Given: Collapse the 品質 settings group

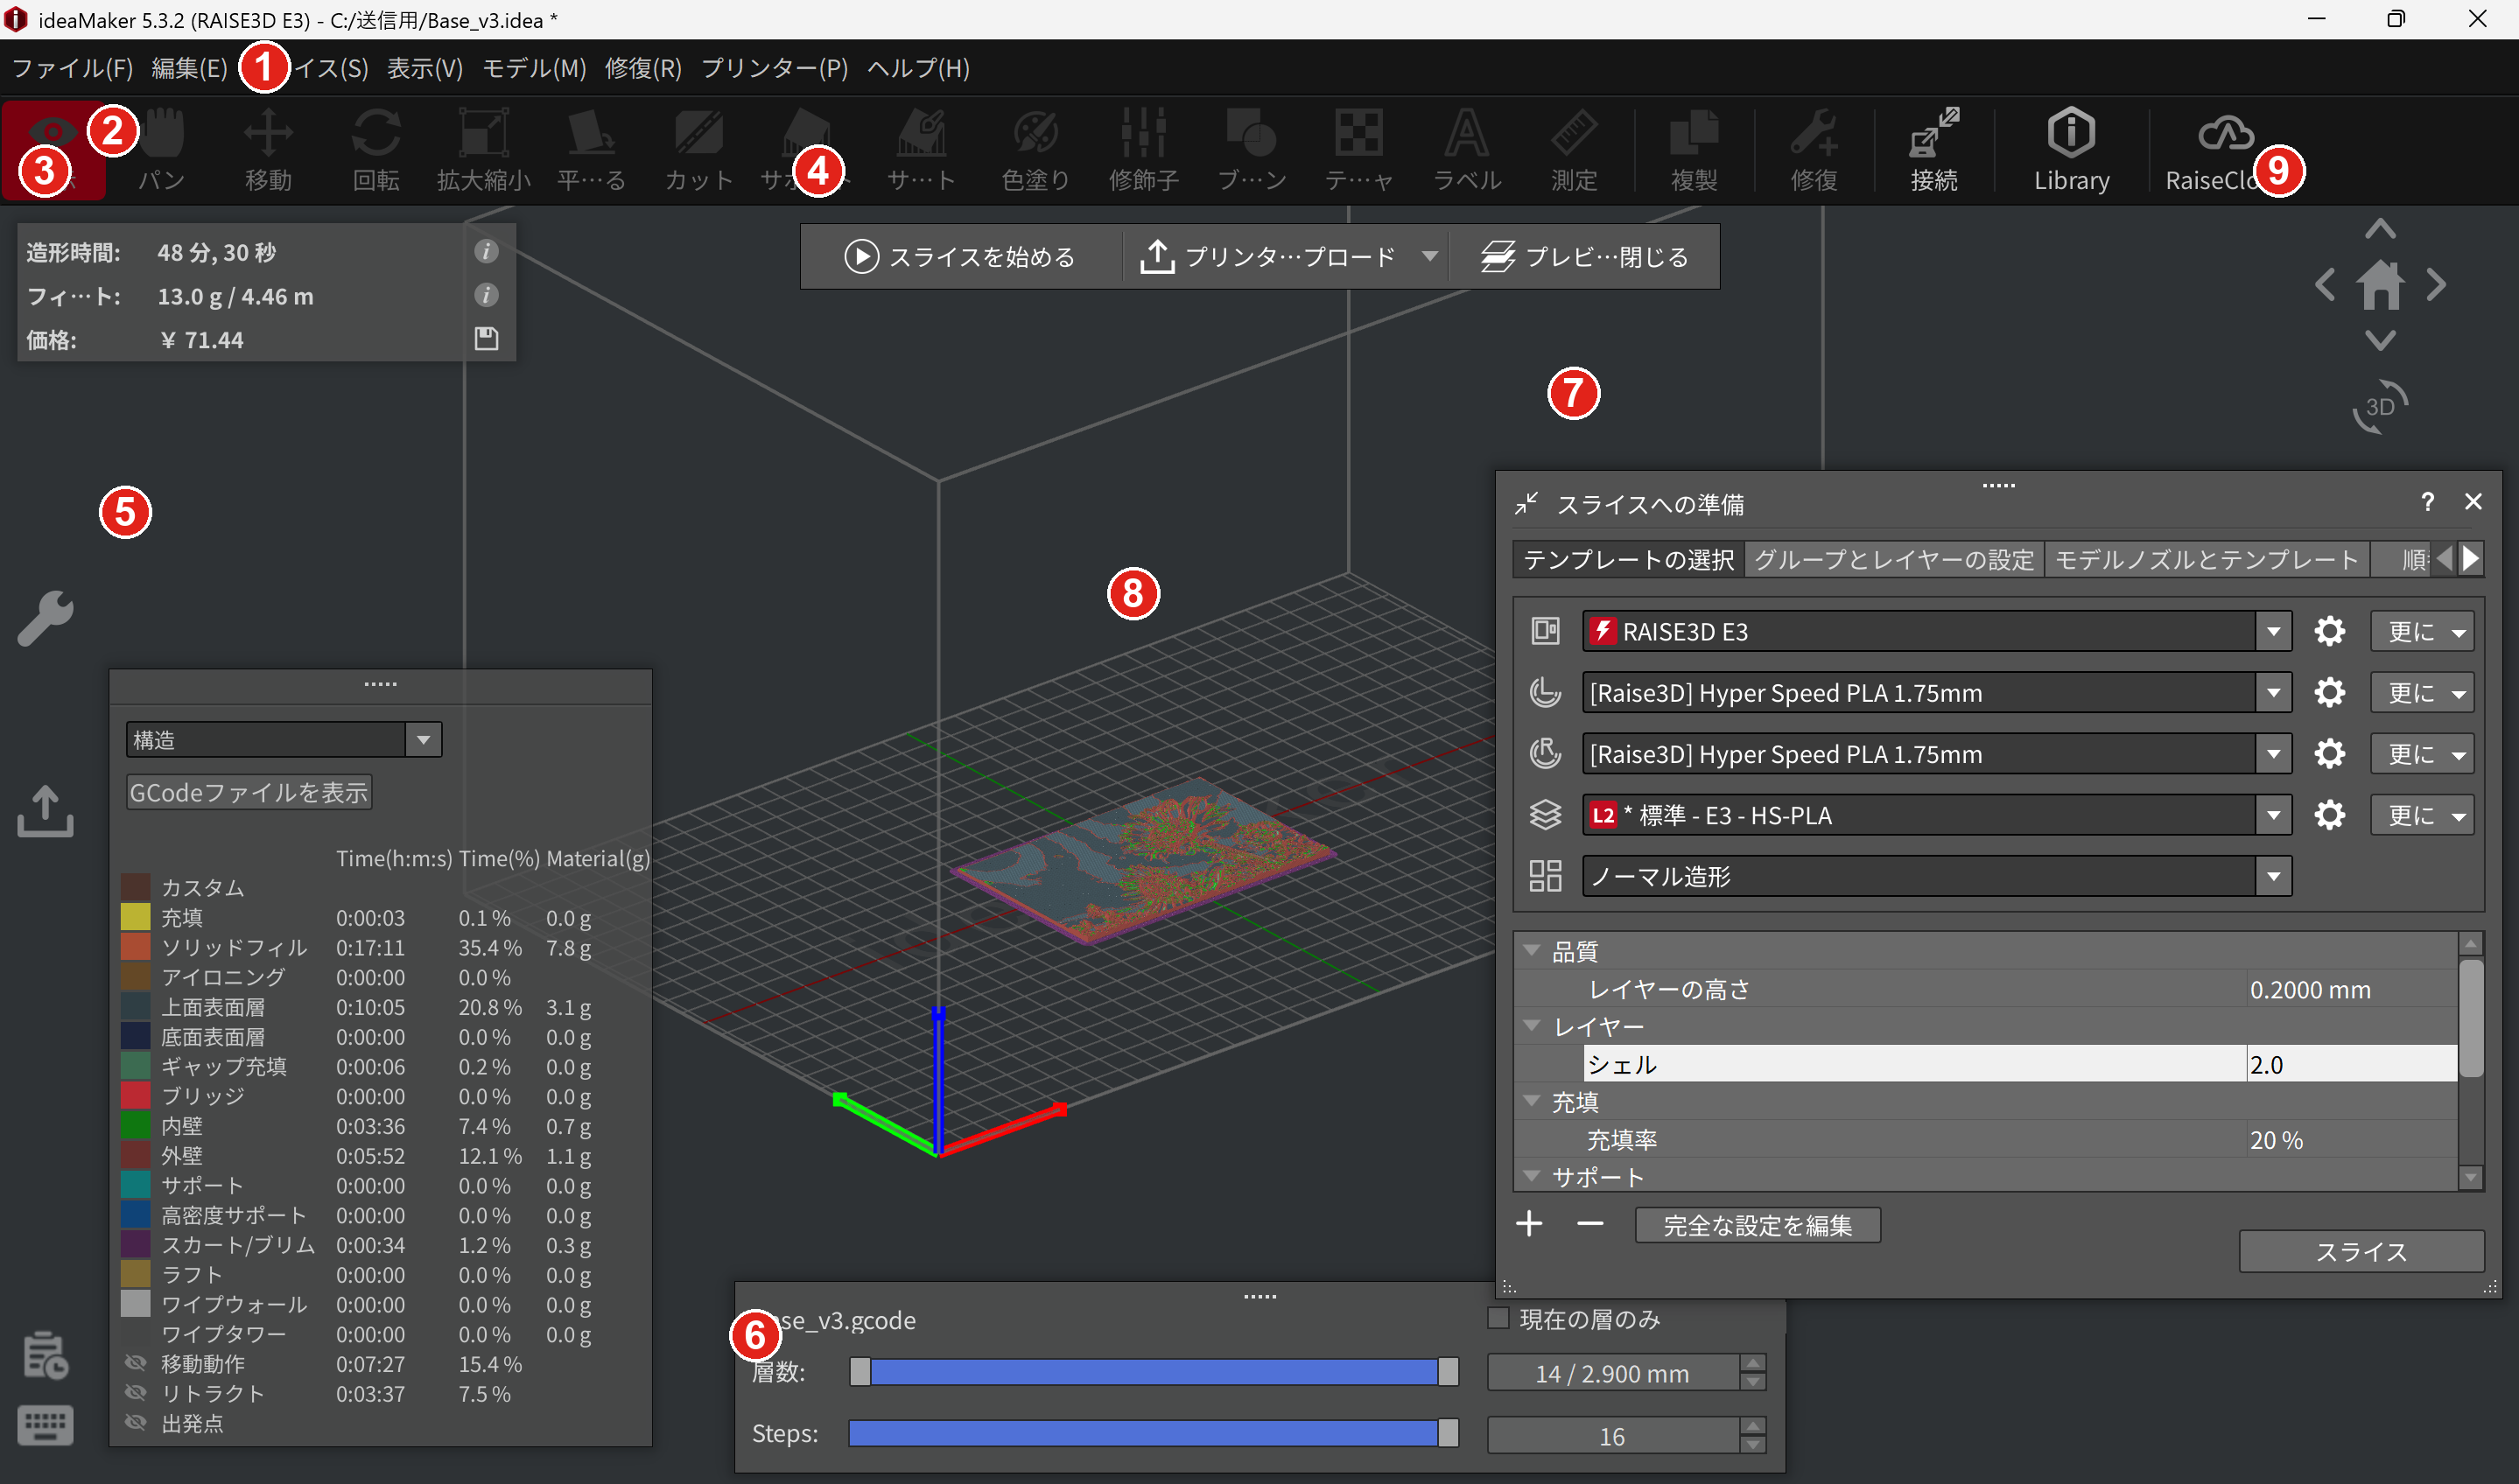Looking at the screenshot, I should click(1531, 950).
